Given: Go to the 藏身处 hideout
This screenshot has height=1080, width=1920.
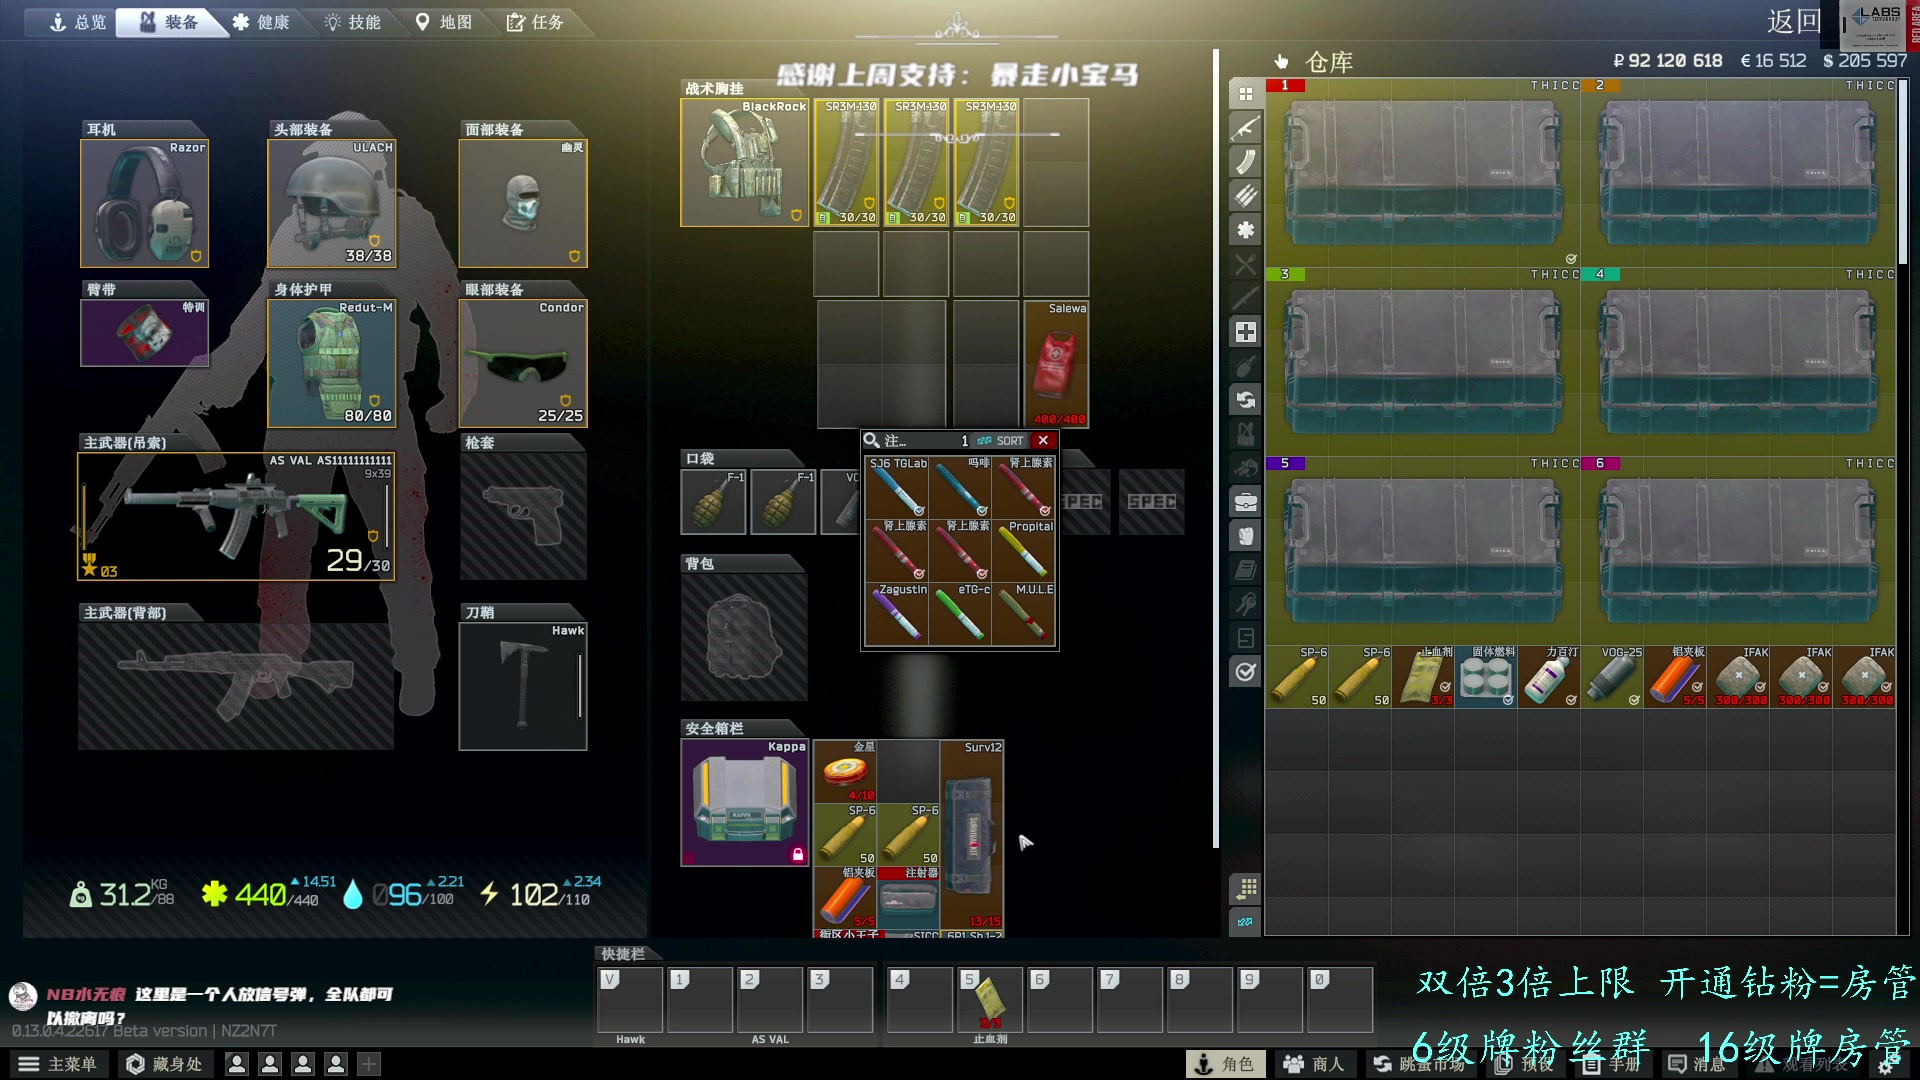Looking at the screenshot, I should [164, 1064].
